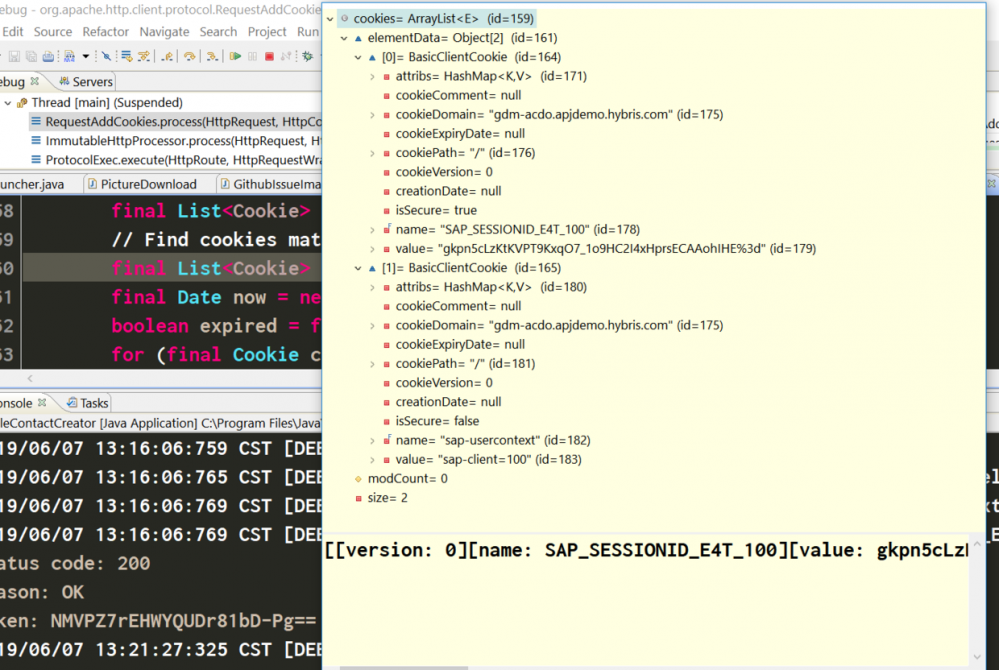Collapse the [0]= BasicClientCookie (id=164) node

point(358,57)
